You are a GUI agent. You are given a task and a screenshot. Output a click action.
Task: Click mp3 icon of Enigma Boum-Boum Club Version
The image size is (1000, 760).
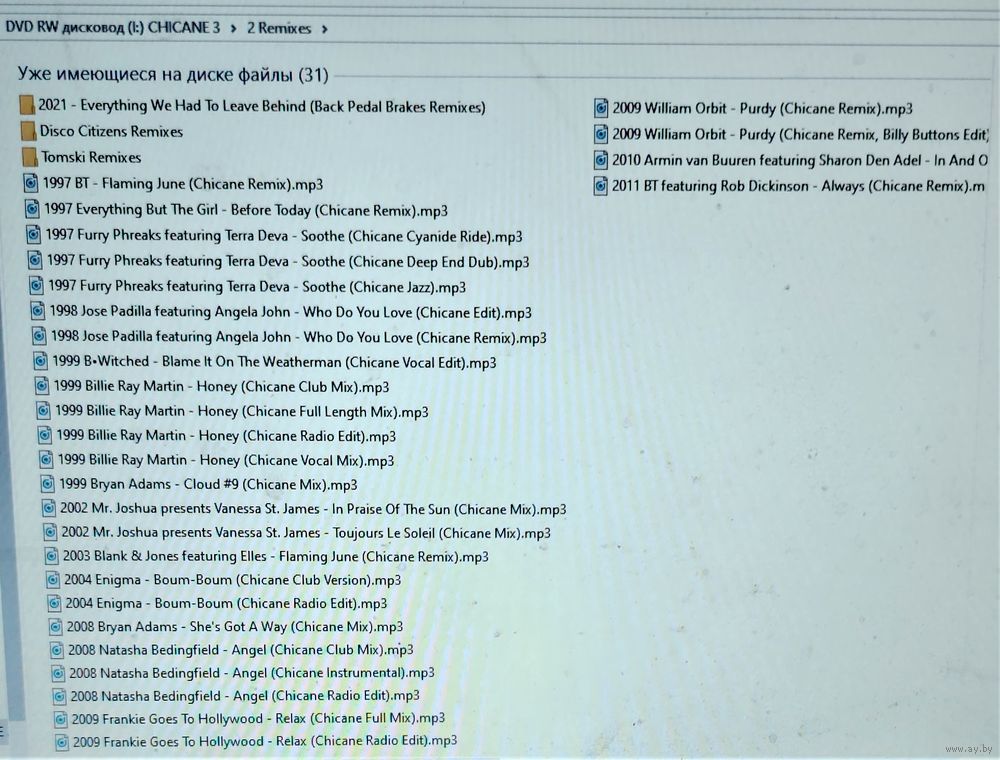point(53,580)
